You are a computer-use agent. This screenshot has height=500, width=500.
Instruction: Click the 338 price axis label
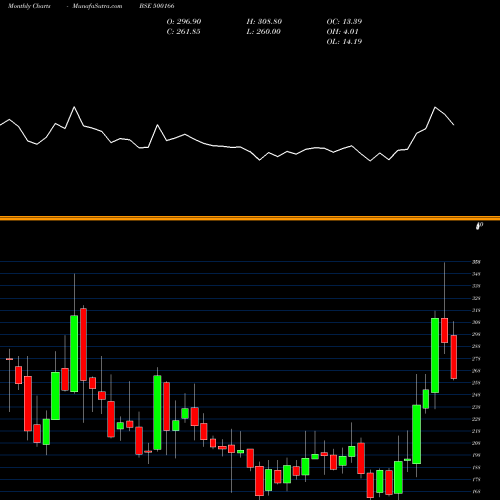tap(476, 286)
